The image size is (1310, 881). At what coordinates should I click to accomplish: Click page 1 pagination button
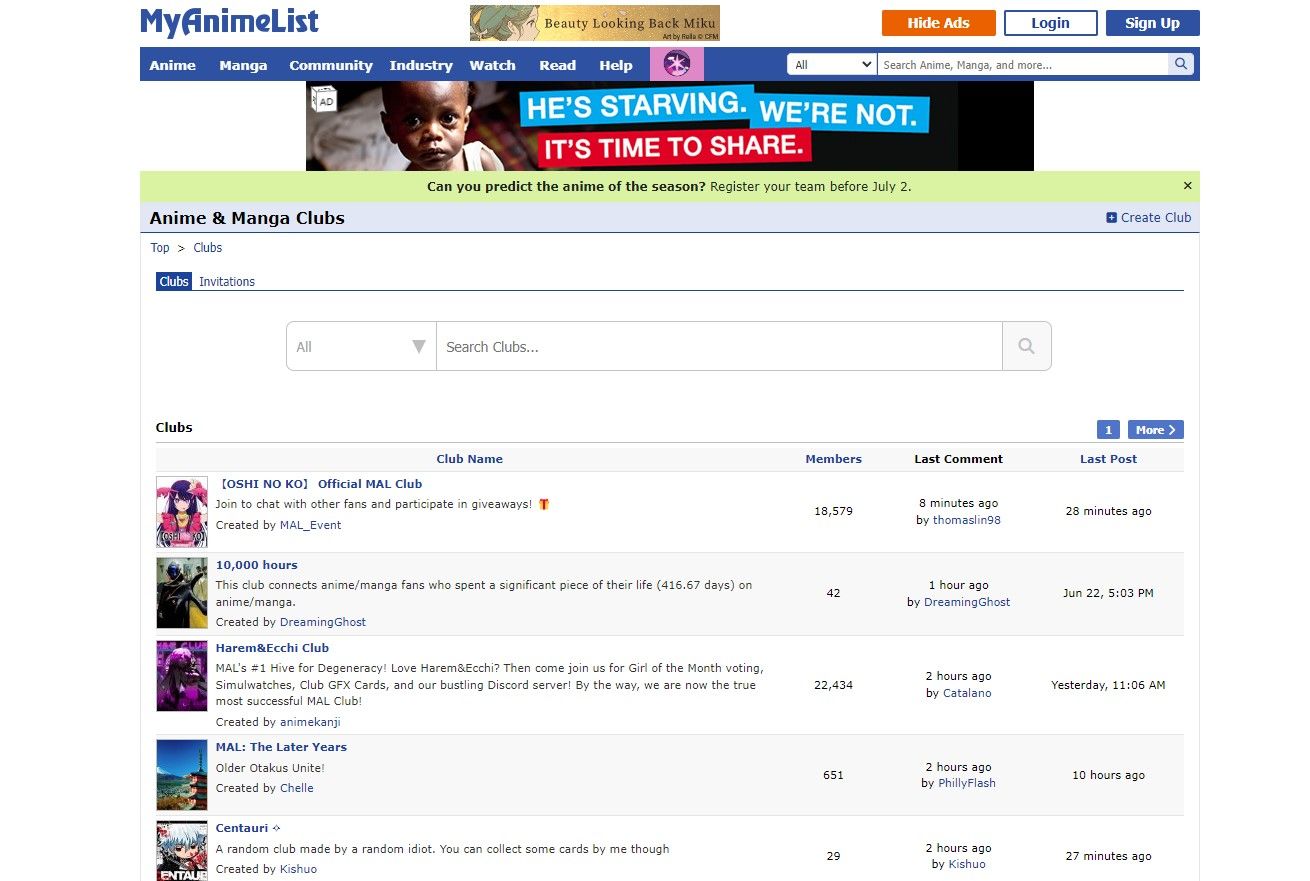click(1108, 430)
